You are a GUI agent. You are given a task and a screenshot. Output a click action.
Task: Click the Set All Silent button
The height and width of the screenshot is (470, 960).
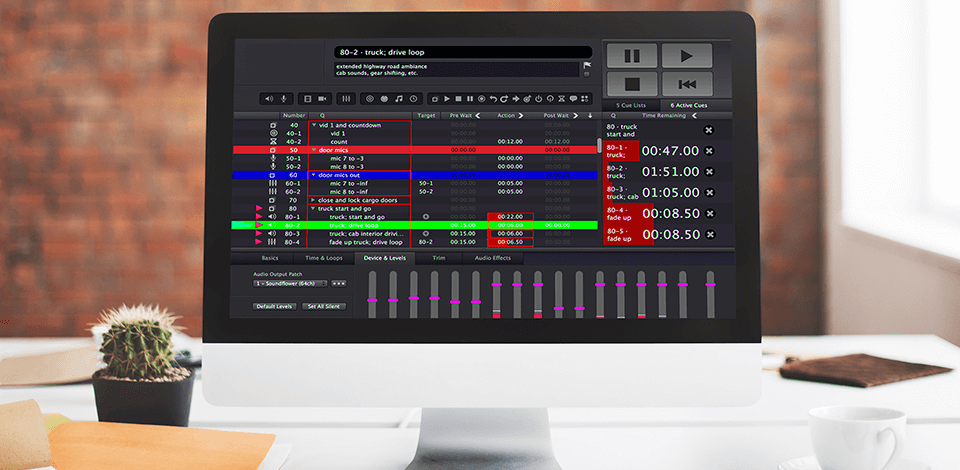[324, 306]
